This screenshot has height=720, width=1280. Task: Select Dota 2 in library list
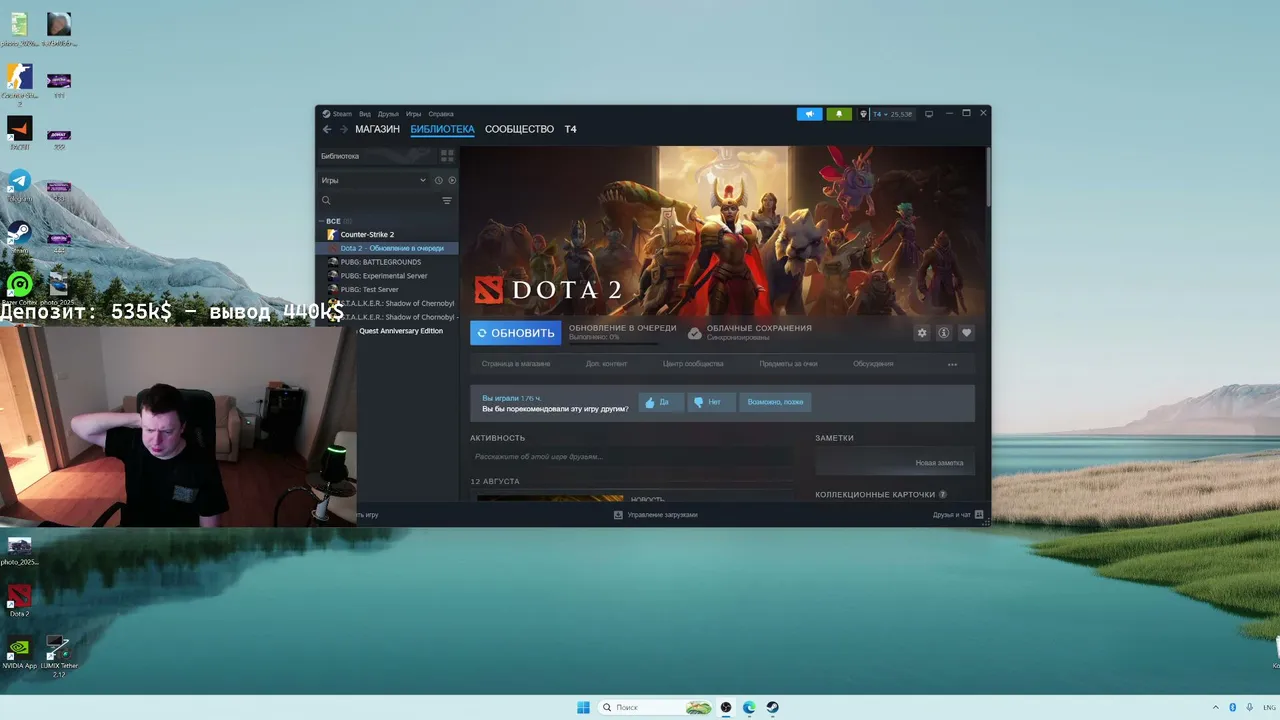[387, 248]
